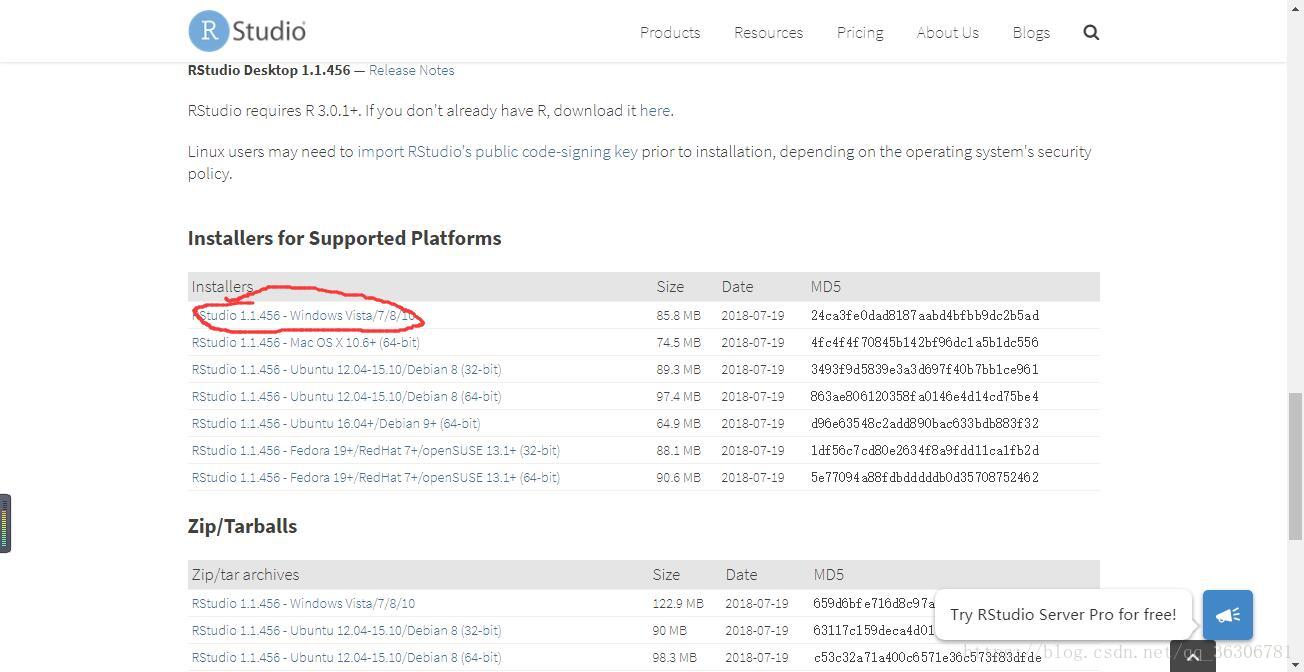Open the search magnifier icon
The height and width of the screenshot is (672, 1304).
click(1091, 32)
